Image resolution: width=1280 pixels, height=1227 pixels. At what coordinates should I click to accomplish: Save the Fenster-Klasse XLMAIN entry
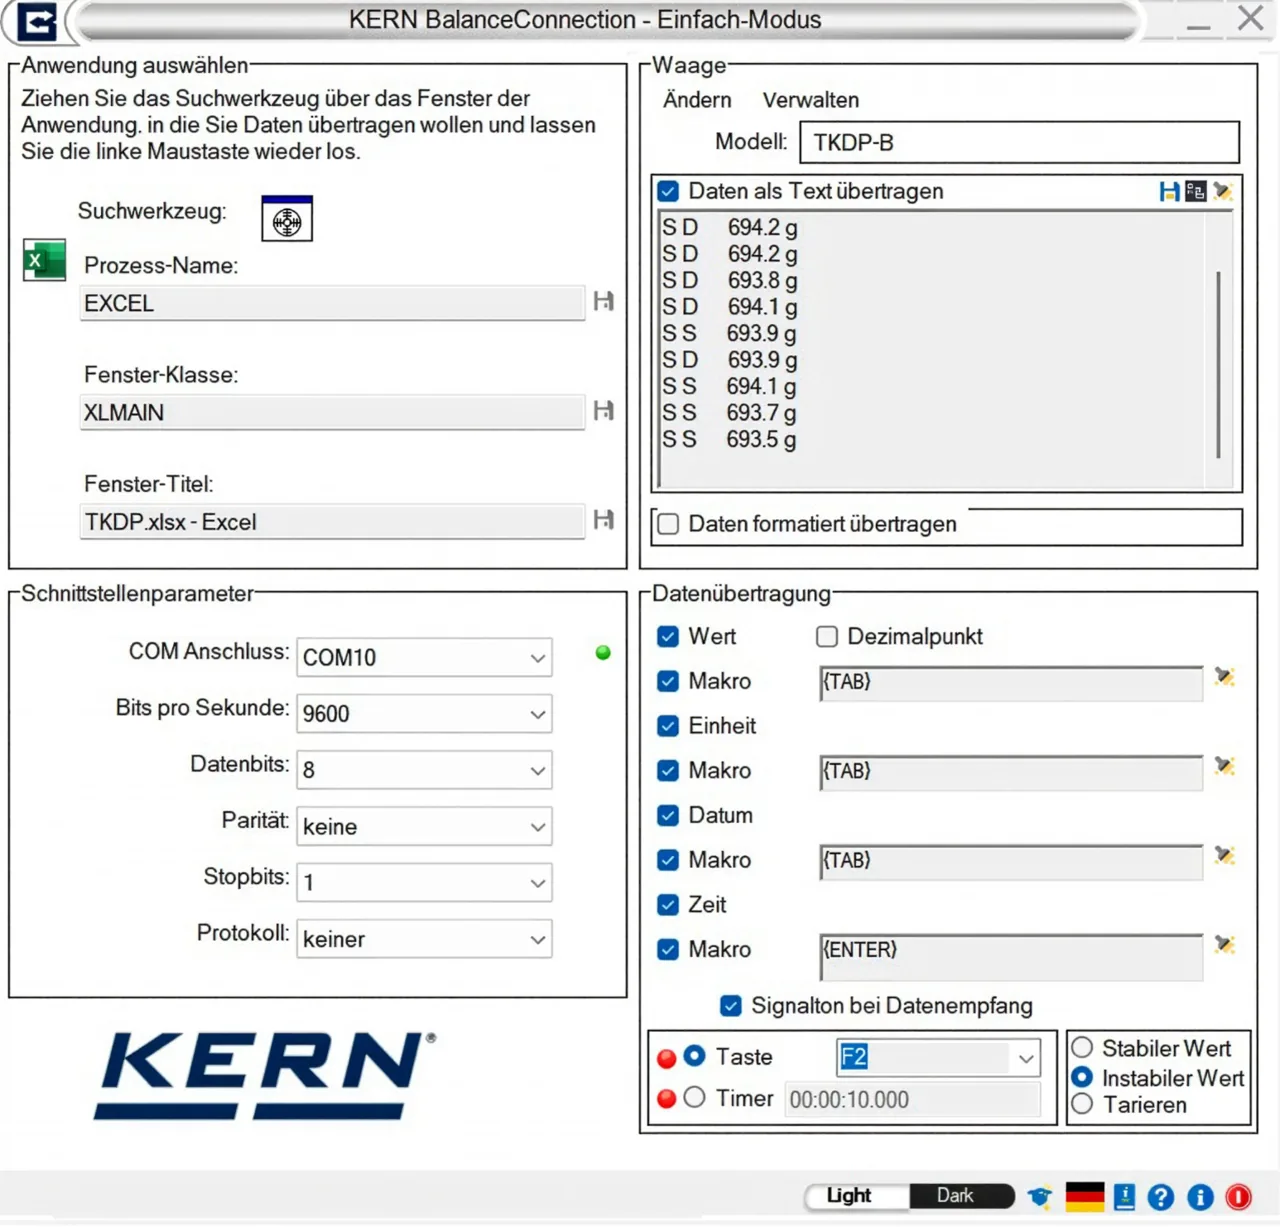tap(603, 410)
